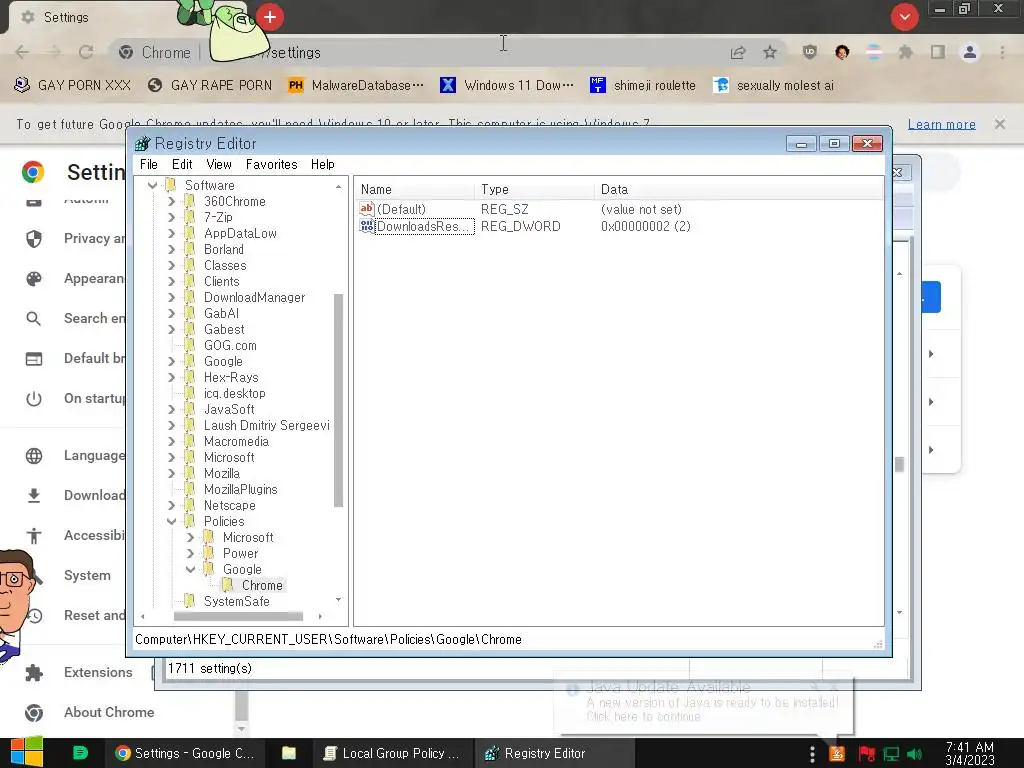
Task: Click the network tray icon
Action: tap(891, 754)
